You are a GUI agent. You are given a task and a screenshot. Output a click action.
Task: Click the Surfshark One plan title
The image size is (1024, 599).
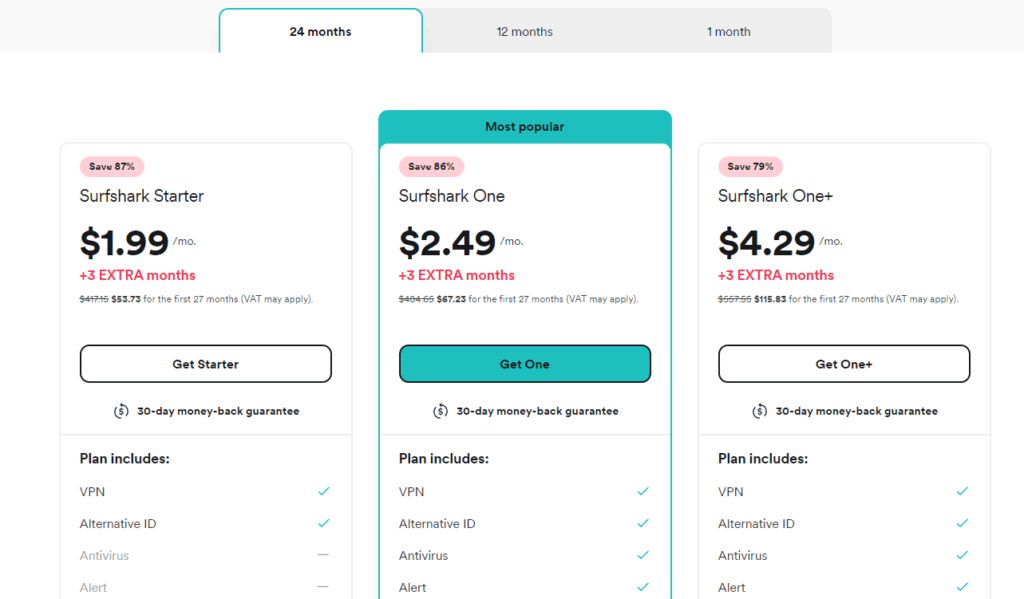coord(452,196)
